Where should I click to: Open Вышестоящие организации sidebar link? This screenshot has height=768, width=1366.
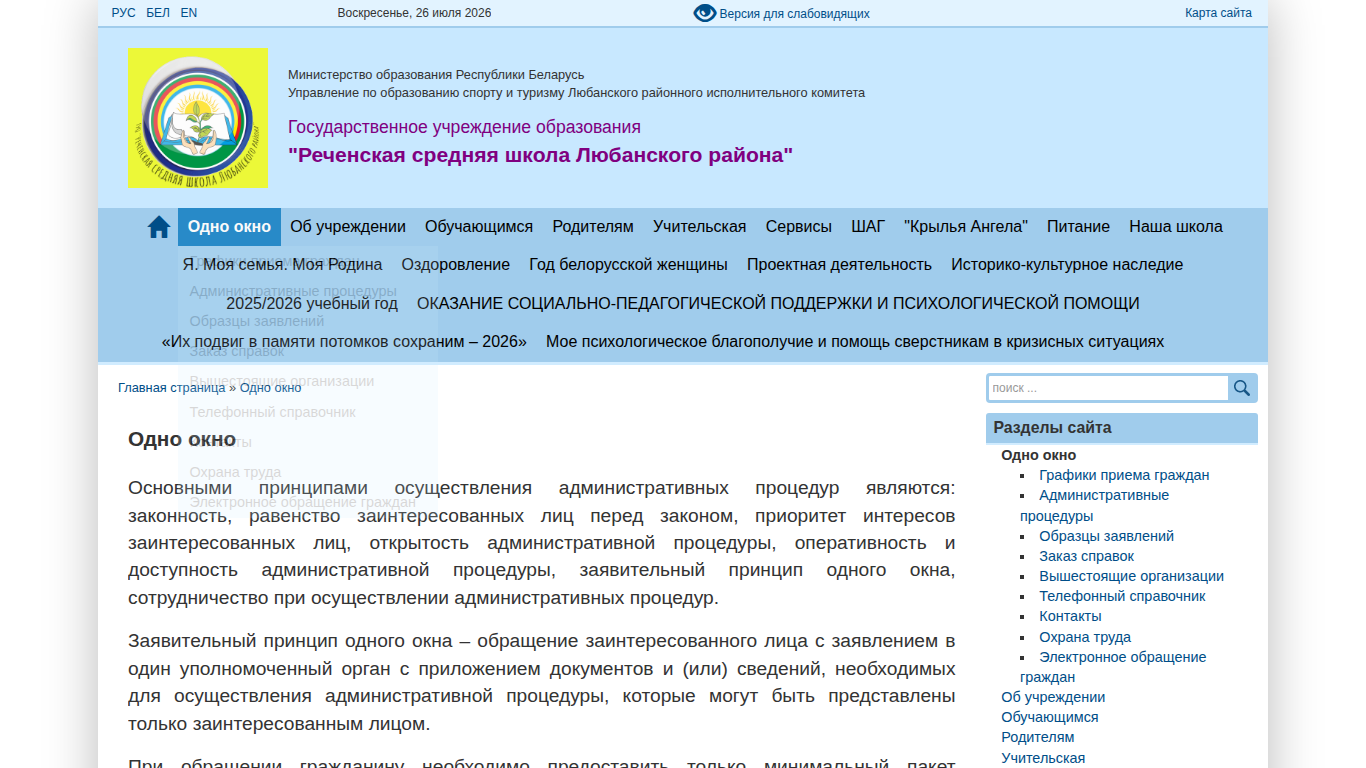(x=1131, y=576)
